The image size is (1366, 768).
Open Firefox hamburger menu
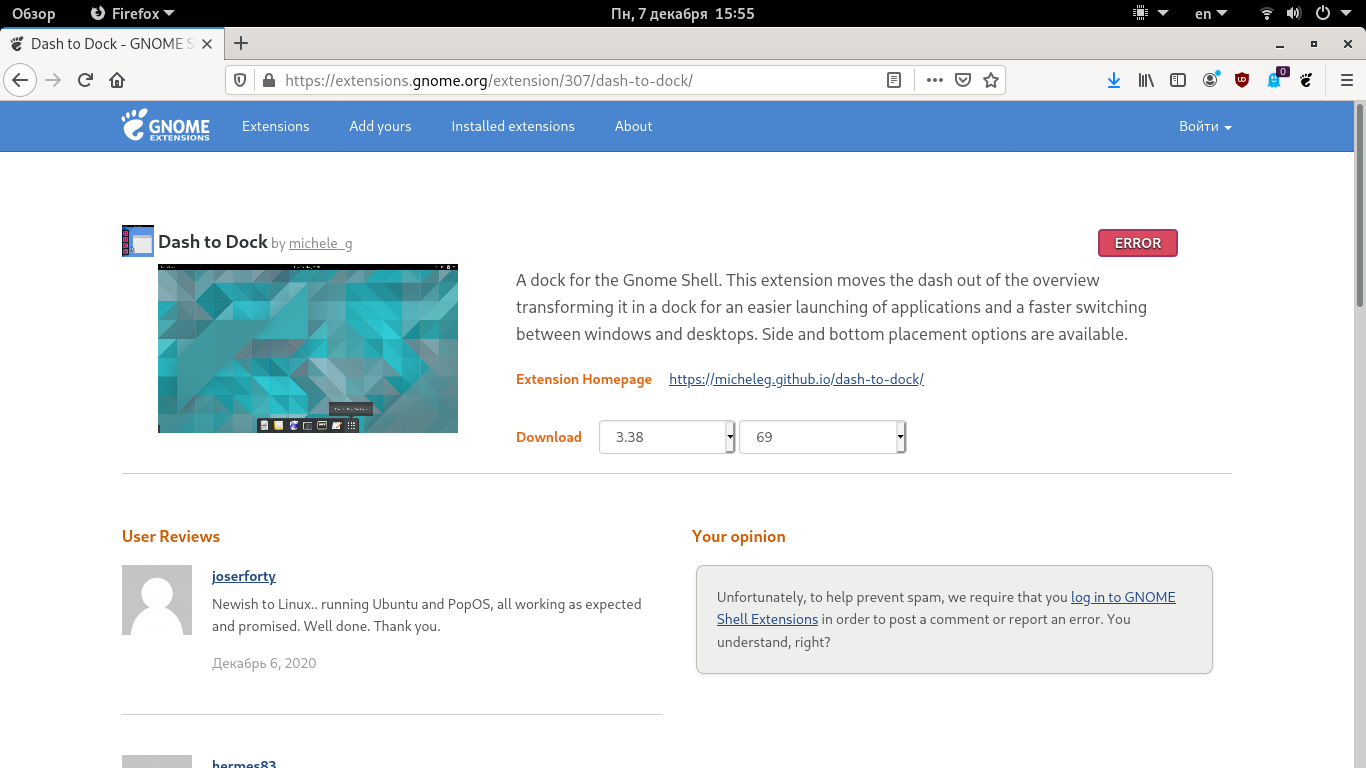point(1346,80)
